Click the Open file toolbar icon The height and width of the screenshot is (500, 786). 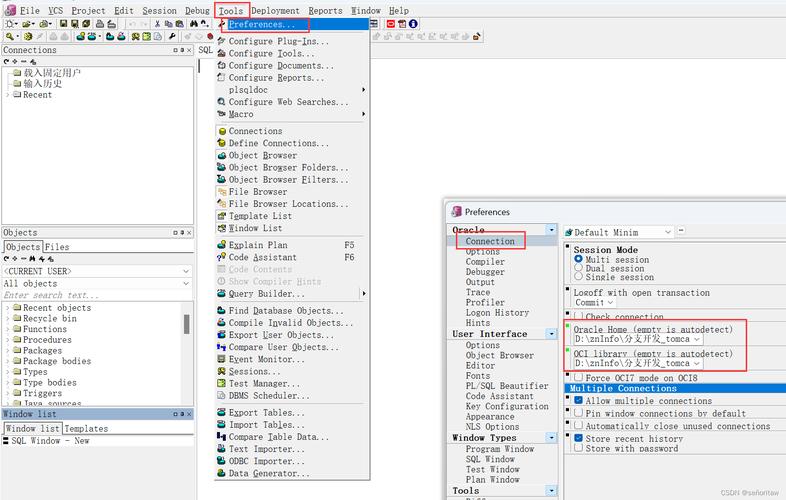(26, 24)
